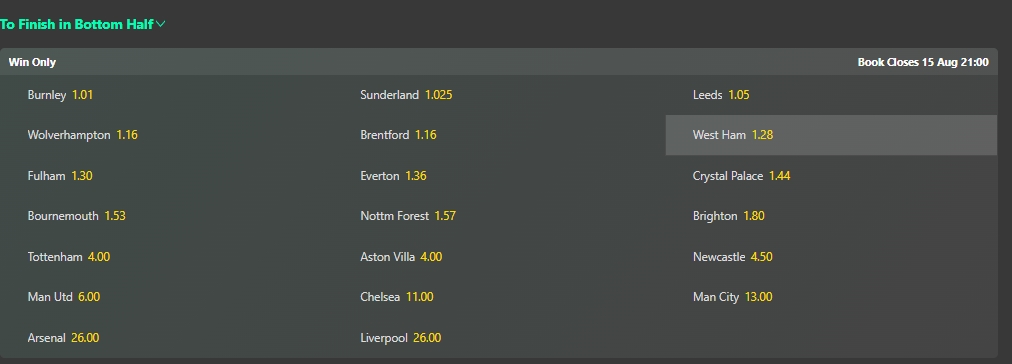The width and height of the screenshot is (1012, 364).
Task: Select Newcastle at odds 4.50
Action: tap(831, 256)
